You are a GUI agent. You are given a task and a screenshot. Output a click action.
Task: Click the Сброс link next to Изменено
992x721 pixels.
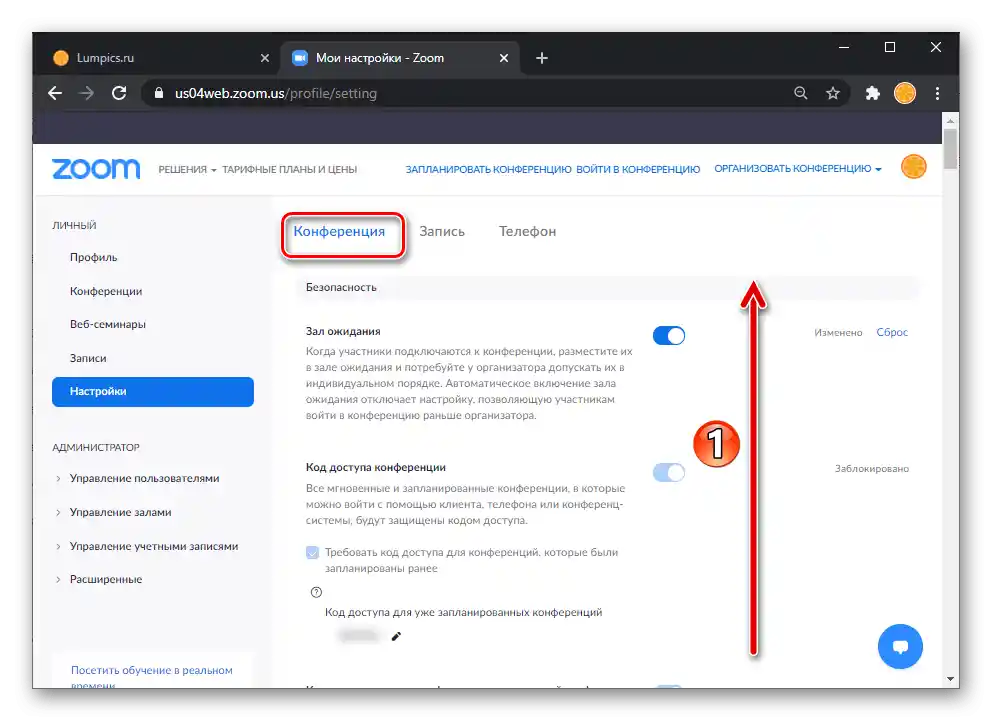click(x=891, y=332)
